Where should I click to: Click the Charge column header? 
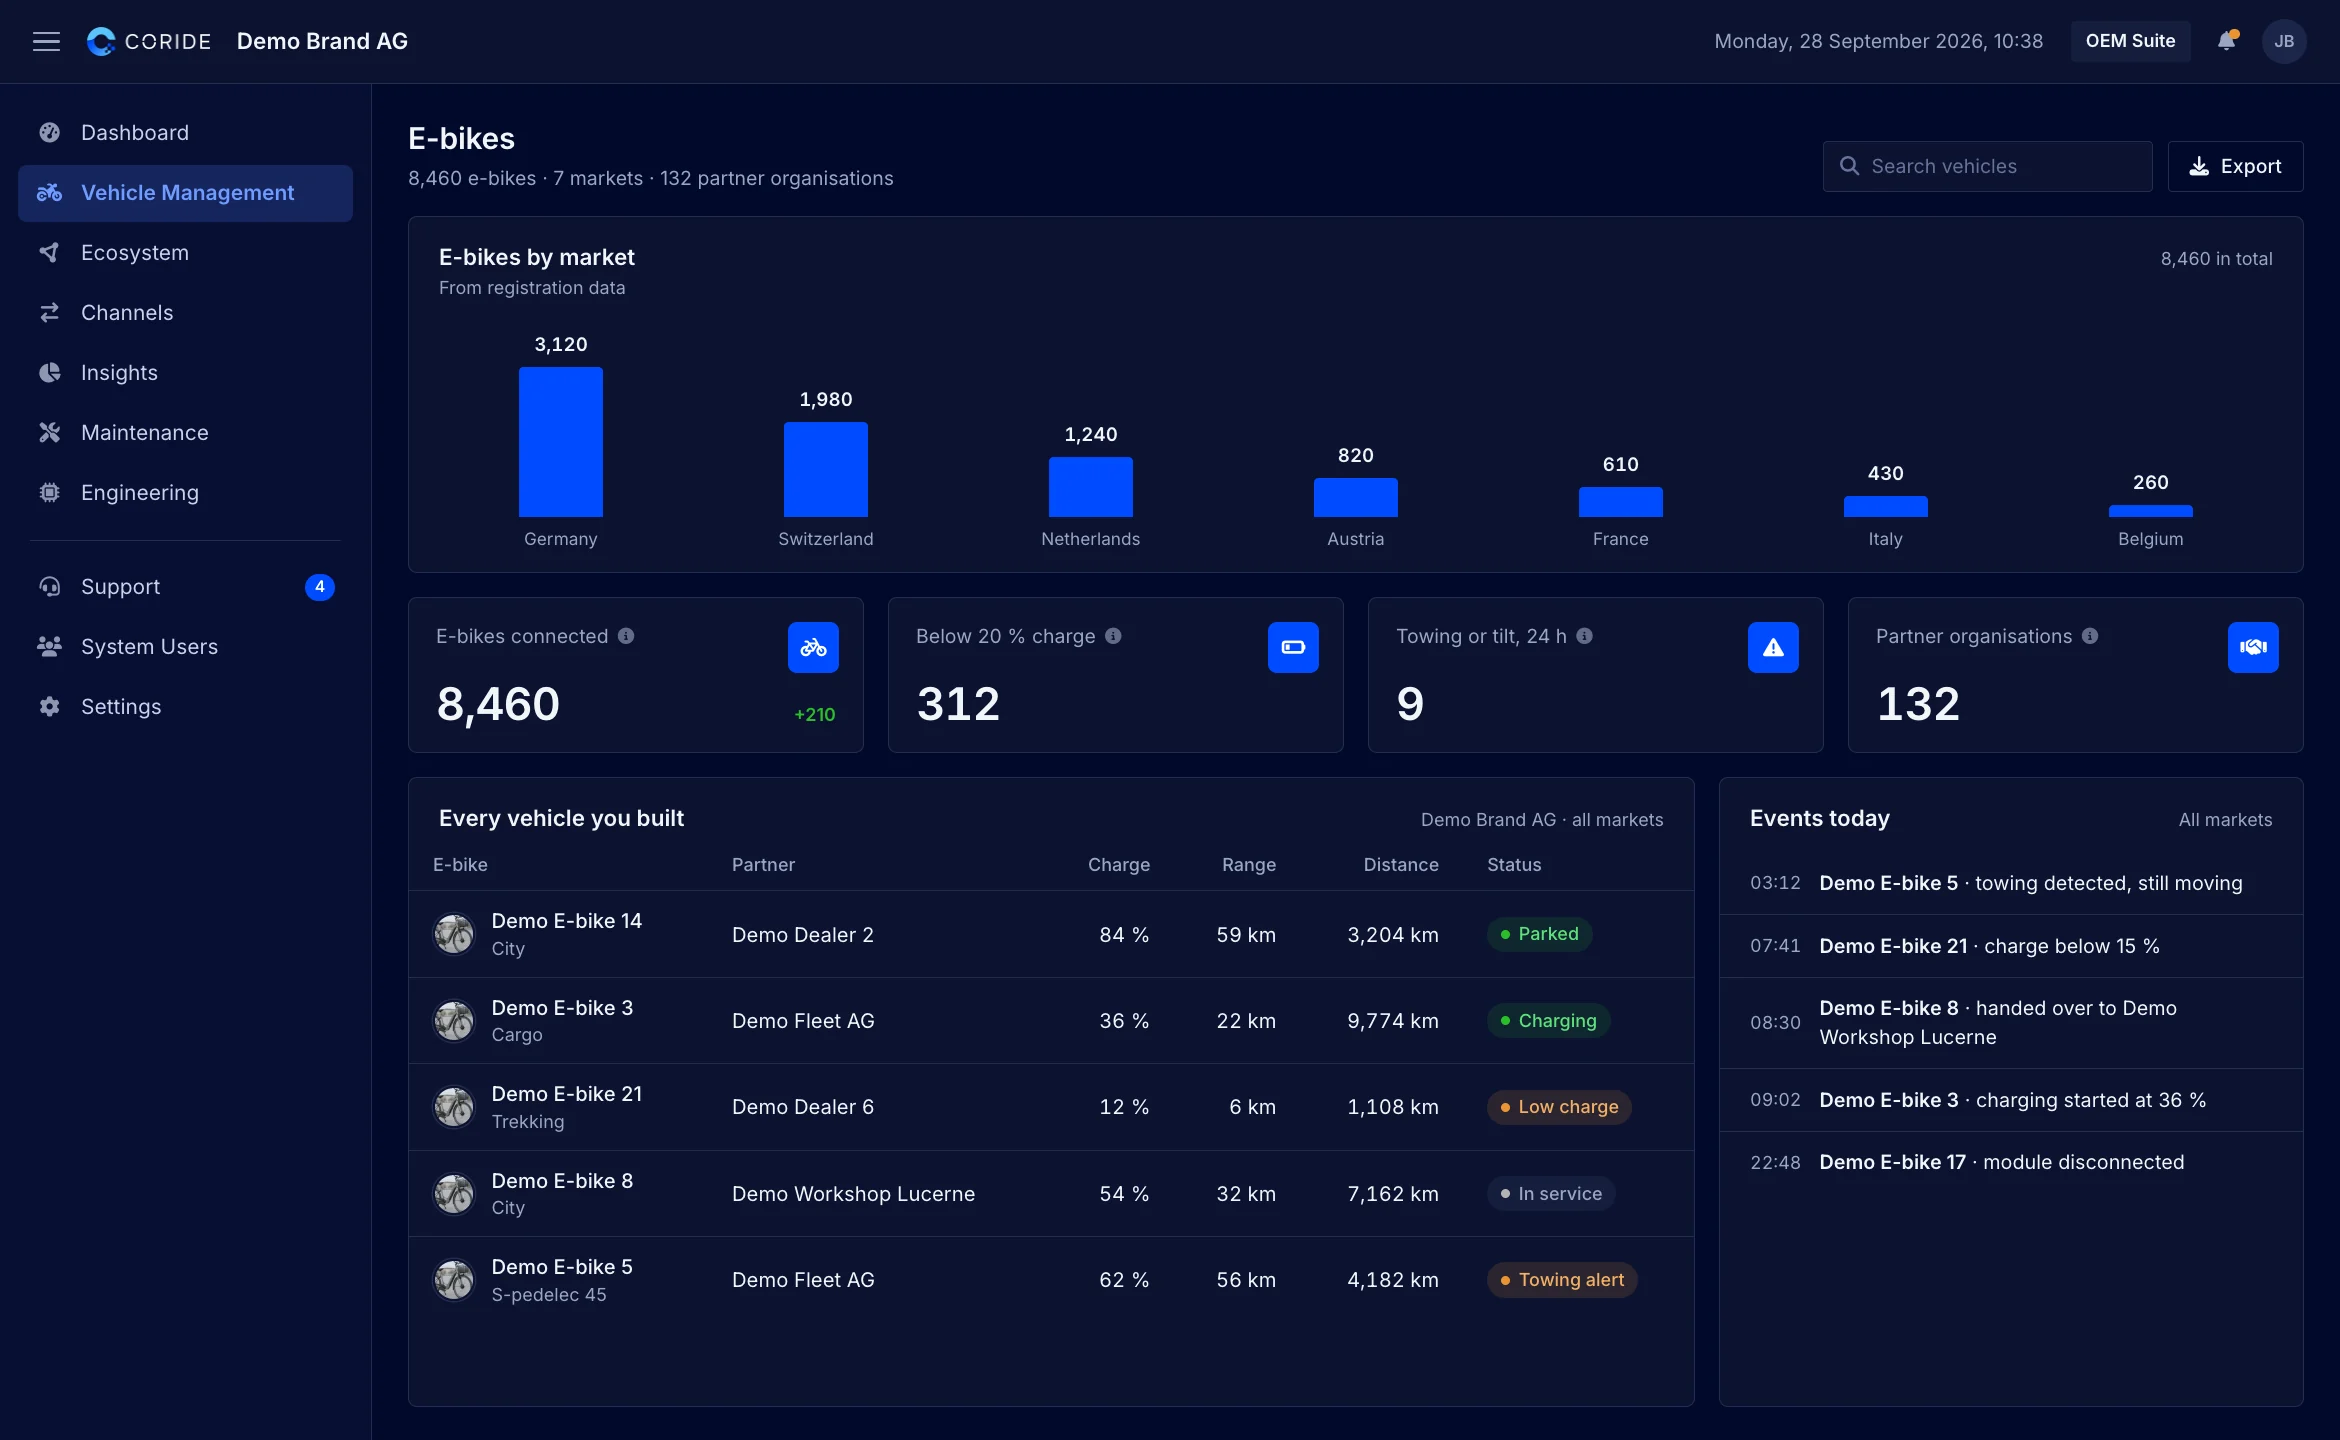coord(1118,865)
